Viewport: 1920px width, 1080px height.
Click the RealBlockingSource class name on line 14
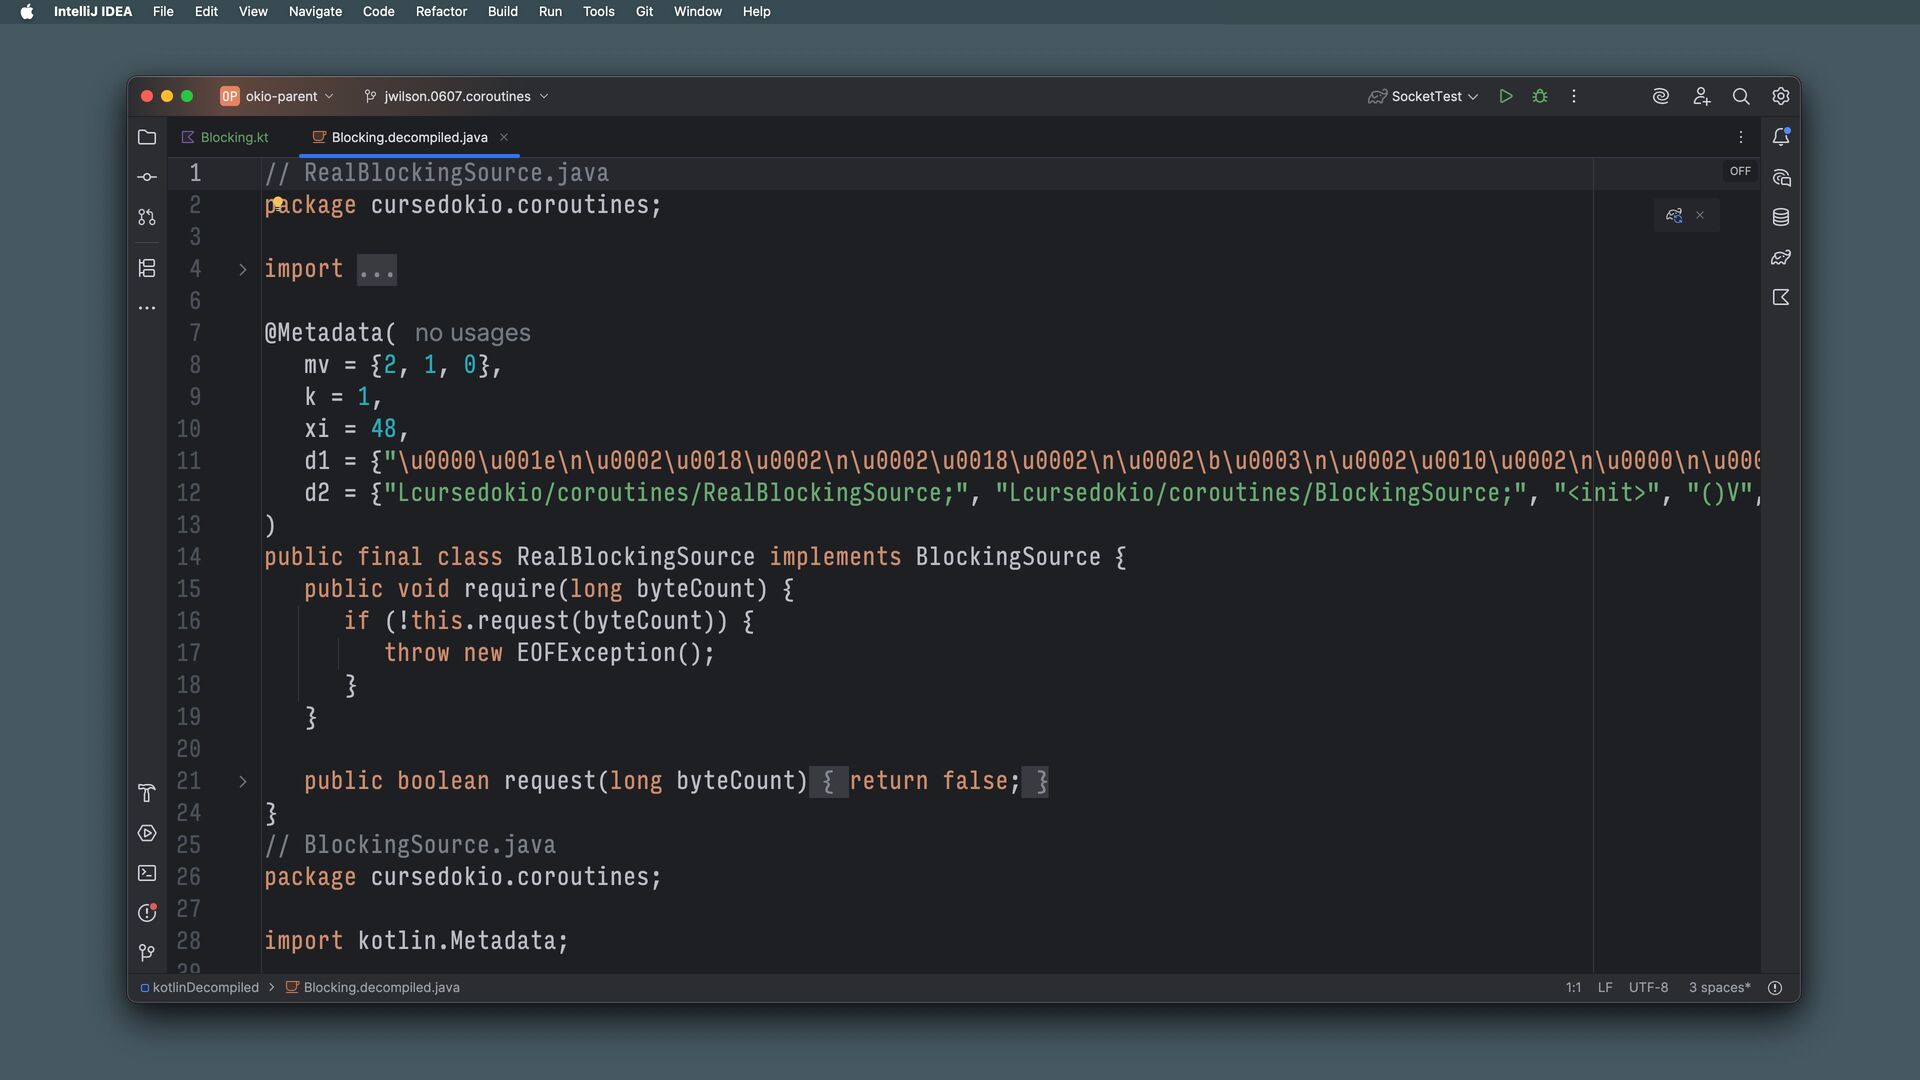(635, 557)
